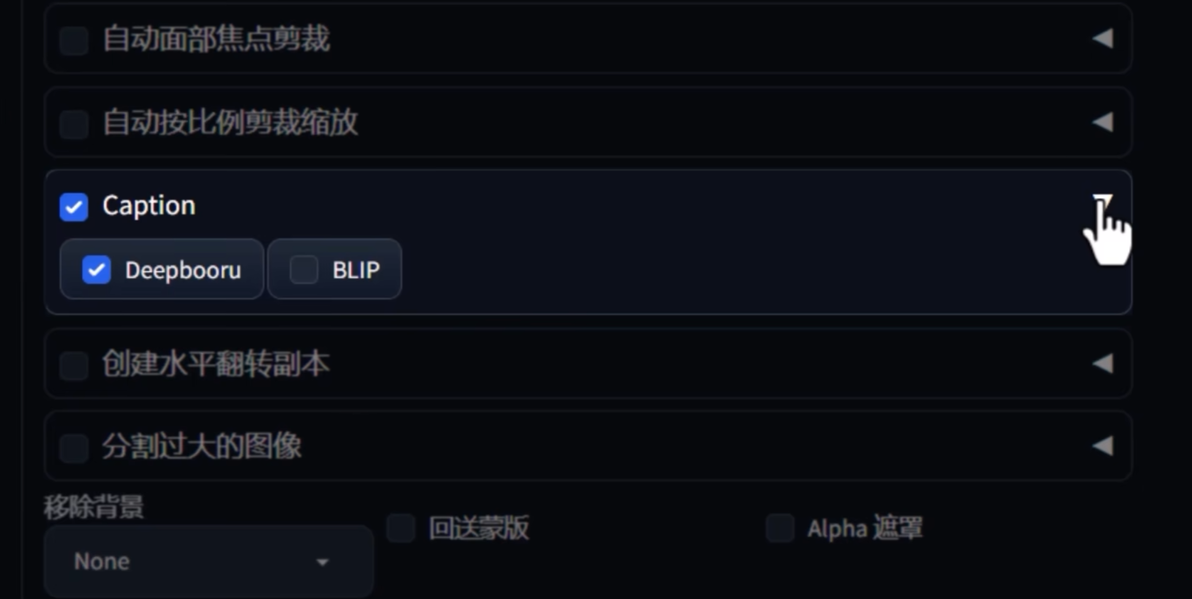Screen dimensions: 1192x599
Task: Uncheck the Deepbooru checkbox
Action: (x=97, y=270)
